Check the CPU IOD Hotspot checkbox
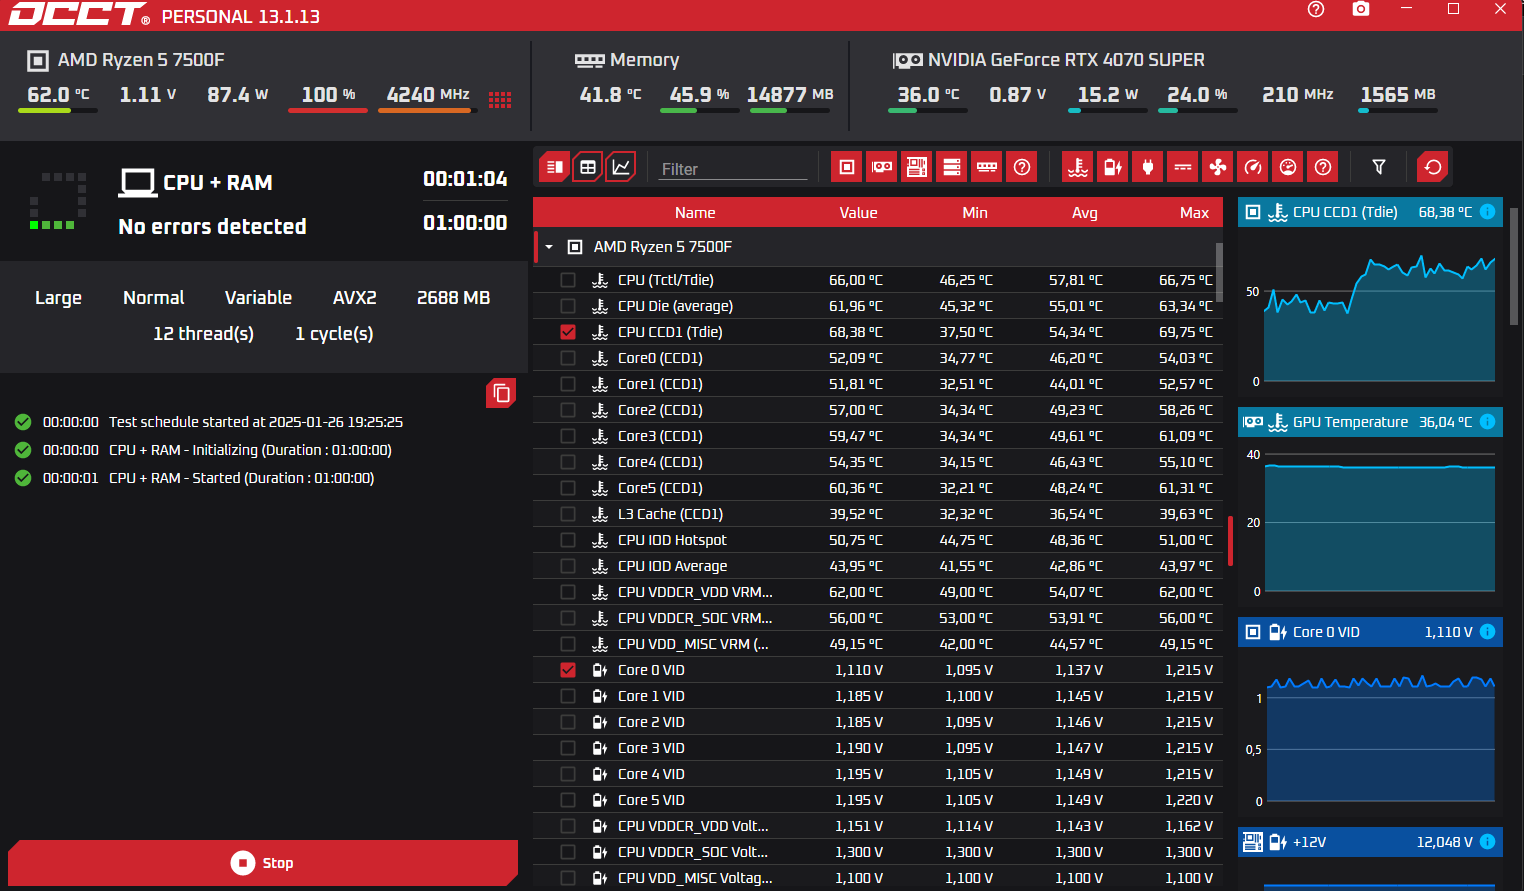The width and height of the screenshot is (1524, 891). 568,540
